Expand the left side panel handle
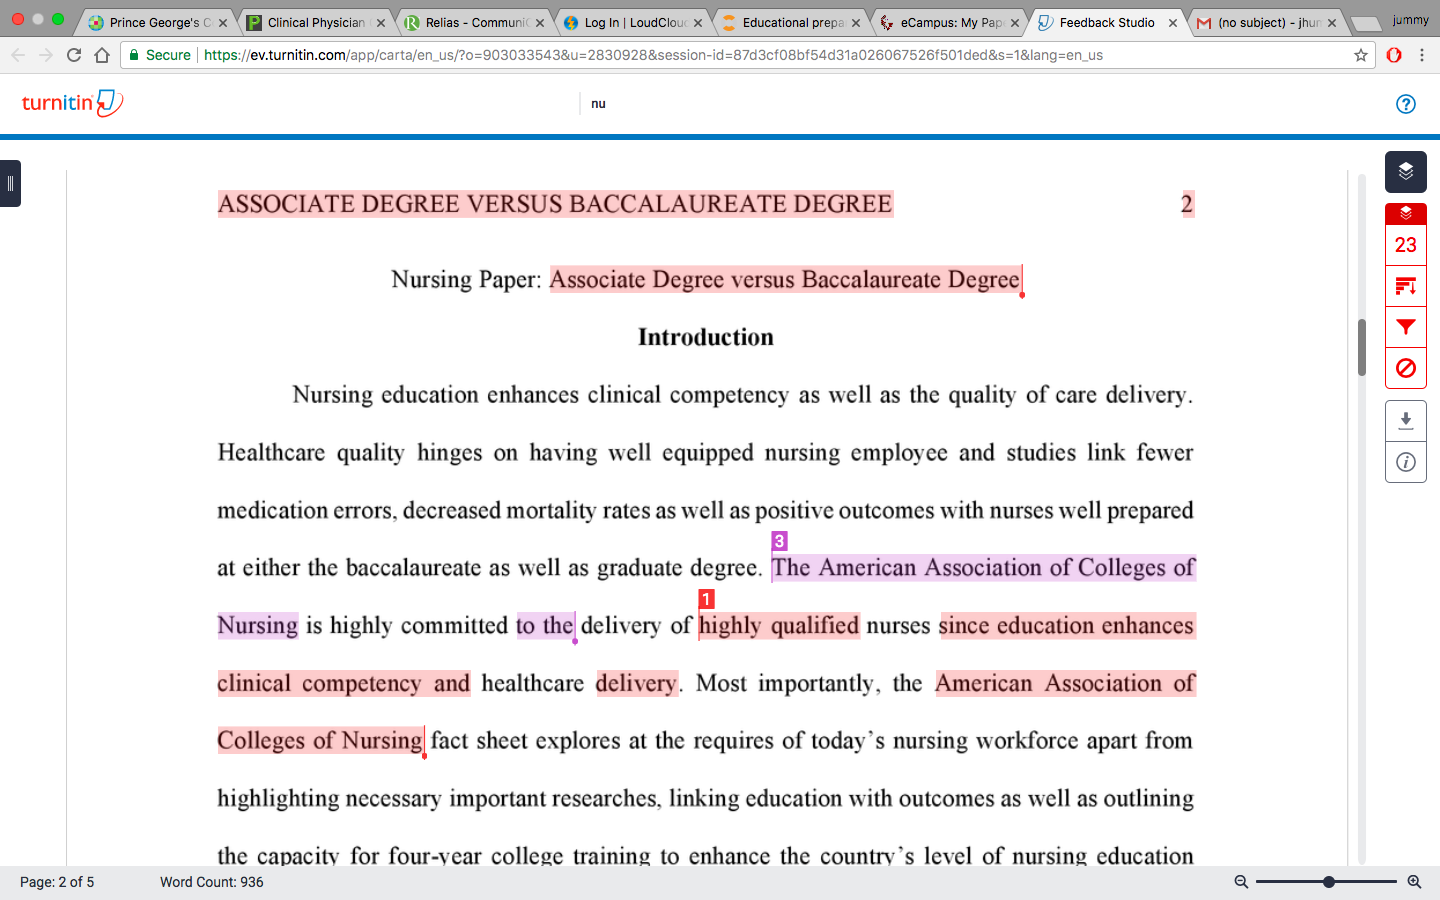Screen dimensions: 1440x900 (10, 183)
